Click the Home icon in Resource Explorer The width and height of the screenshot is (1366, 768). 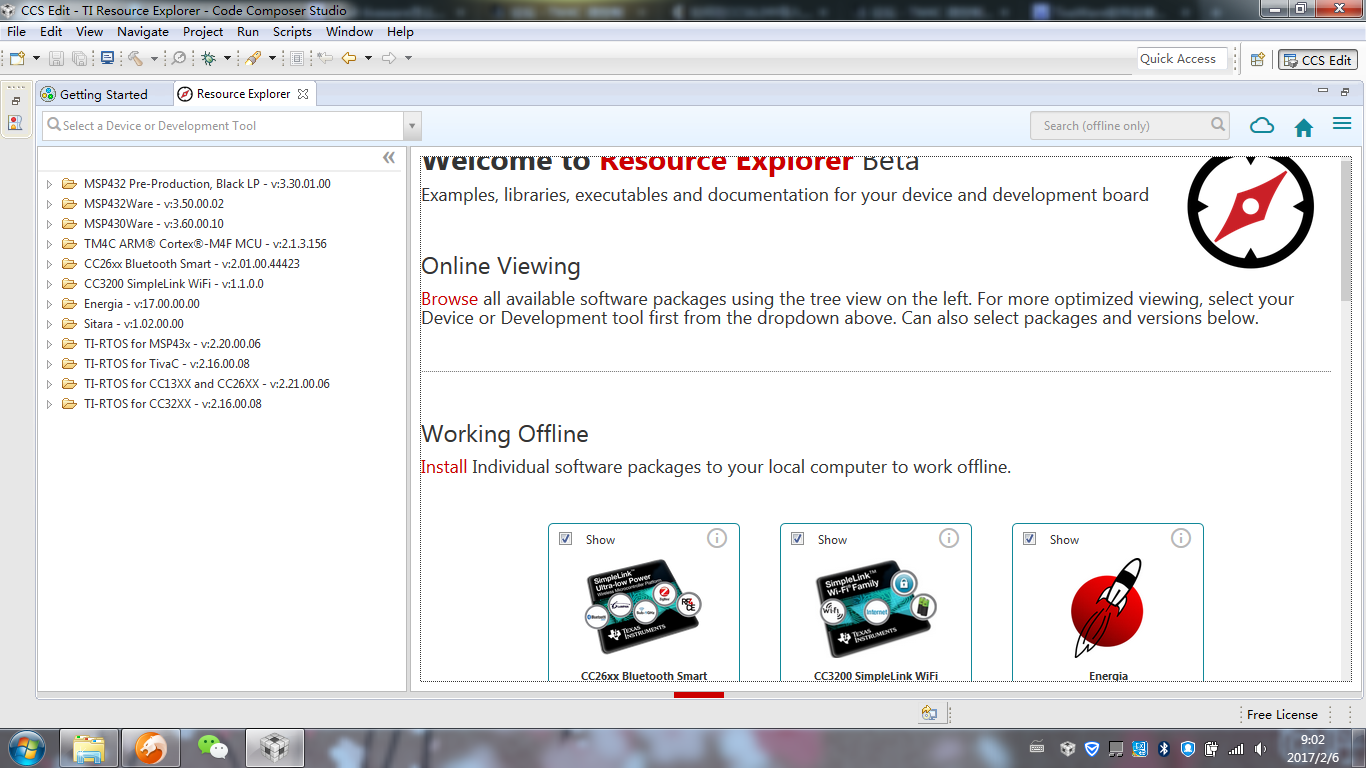click(1303, 127)
